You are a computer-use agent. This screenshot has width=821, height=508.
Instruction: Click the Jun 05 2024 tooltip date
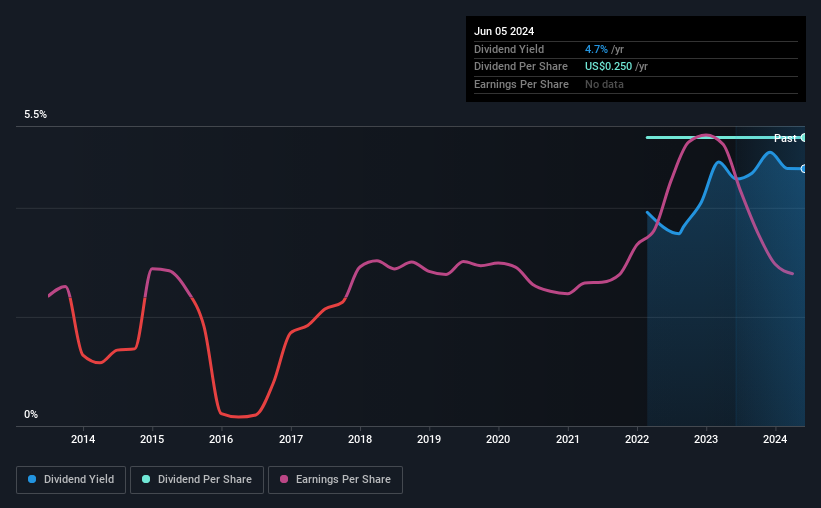pyautogui.click(x=504, y=31)
